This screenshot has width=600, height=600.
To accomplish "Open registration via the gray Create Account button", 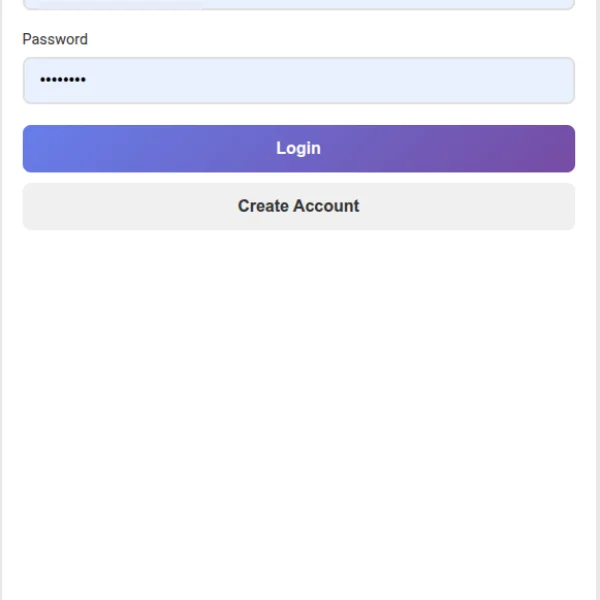I will point(298,206).
